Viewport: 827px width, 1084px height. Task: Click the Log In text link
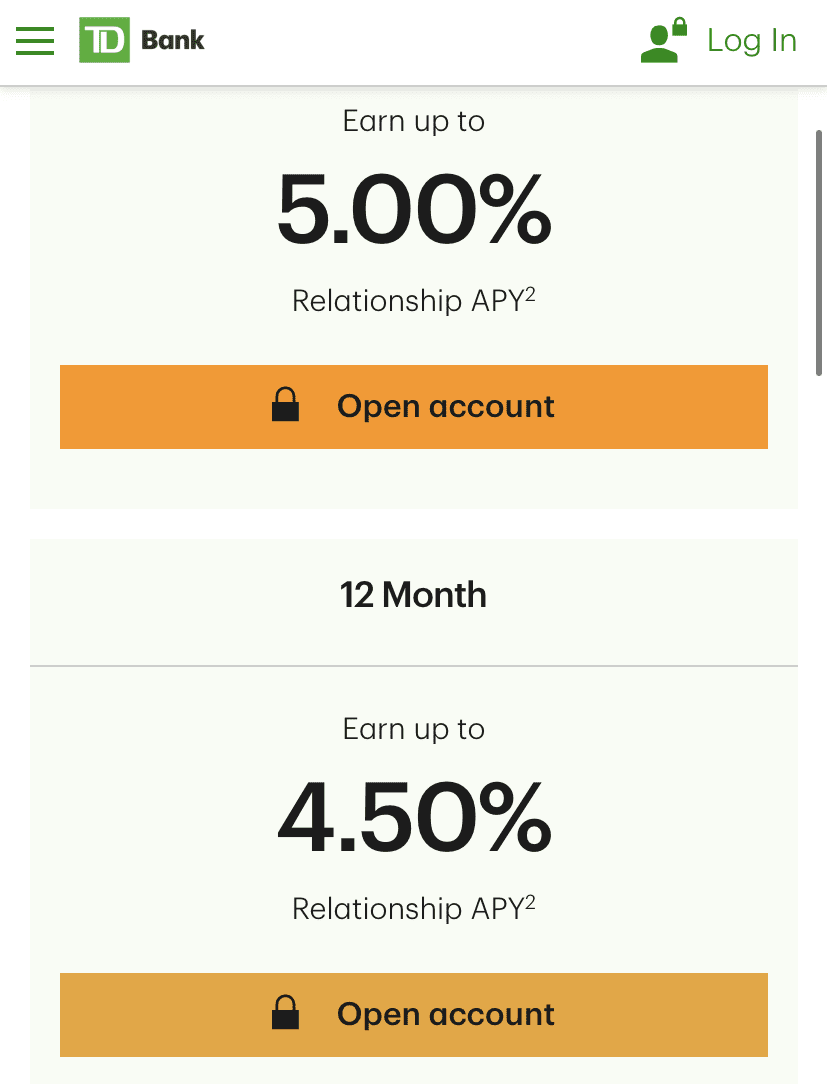pyautogui.click(x=751, y=41)
